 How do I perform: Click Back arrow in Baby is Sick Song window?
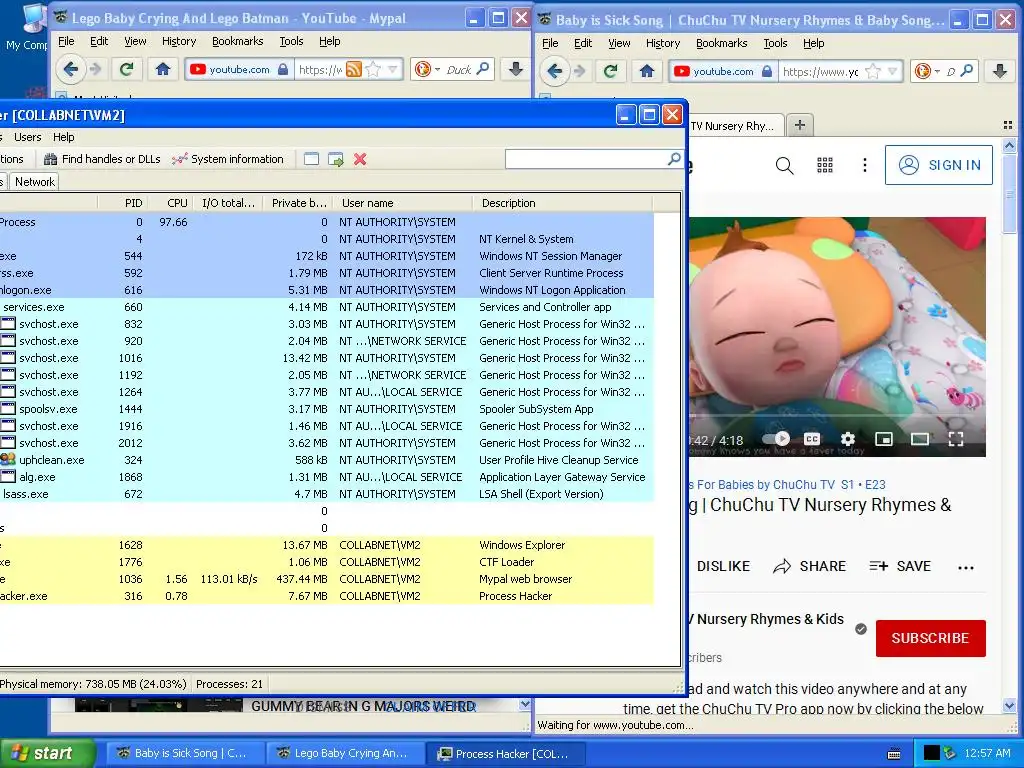pos(554,71)
